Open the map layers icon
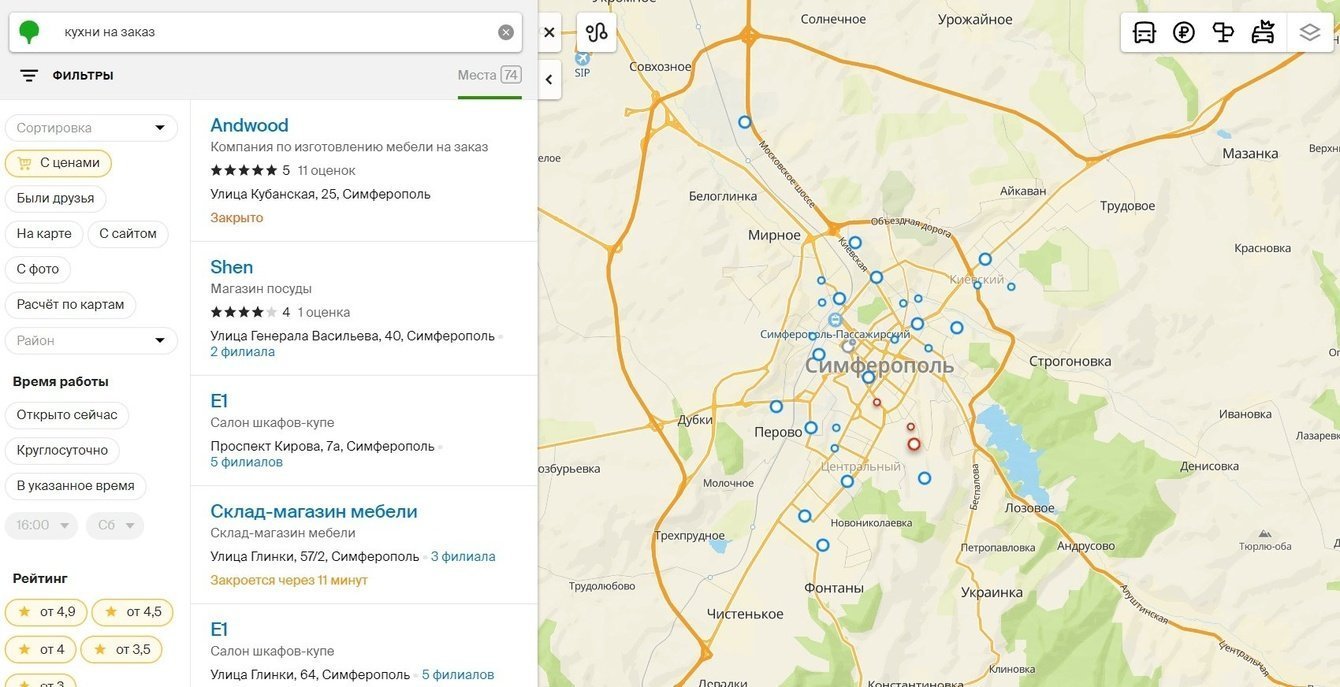Image resolution: width=1340 pixels, height=687 pixels. 1310,32
